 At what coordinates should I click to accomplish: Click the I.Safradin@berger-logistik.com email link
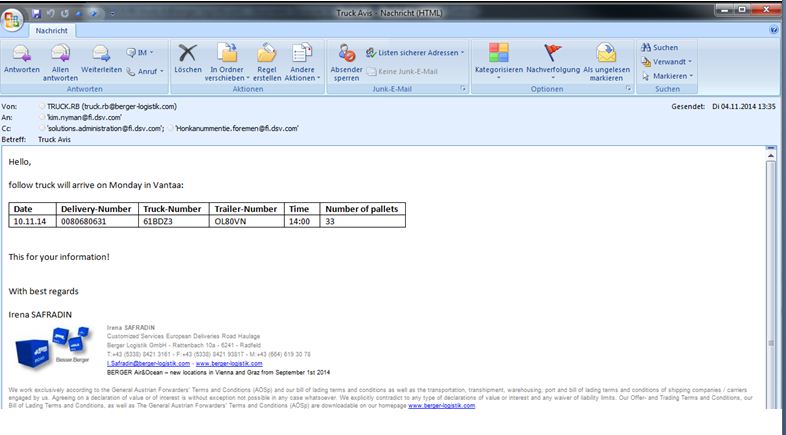click(148, 363)
